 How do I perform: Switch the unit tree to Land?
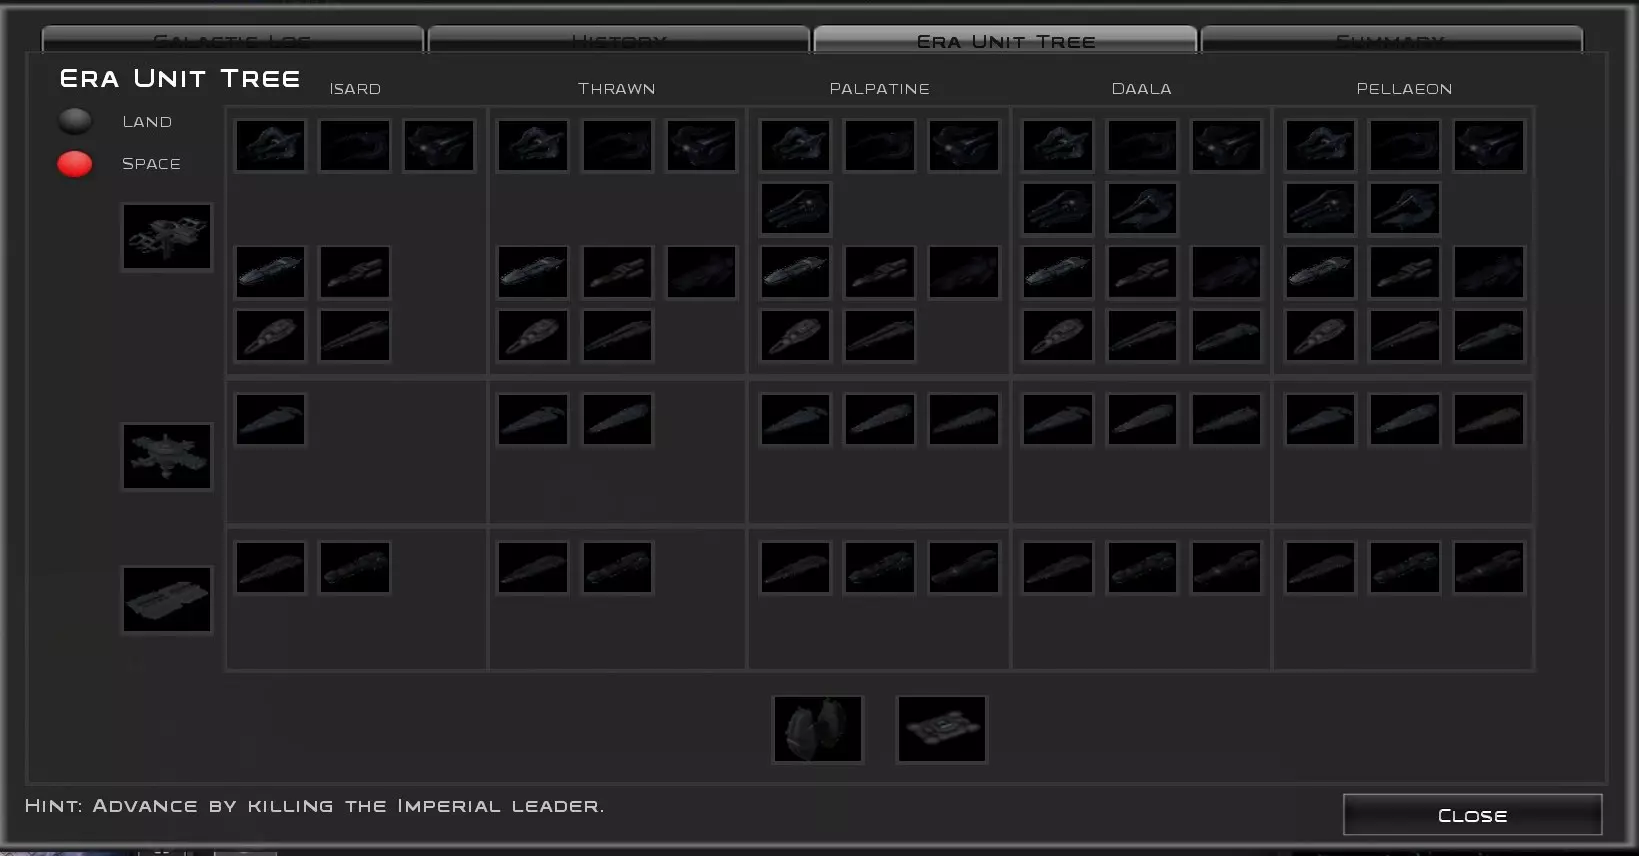coord(75,121)
